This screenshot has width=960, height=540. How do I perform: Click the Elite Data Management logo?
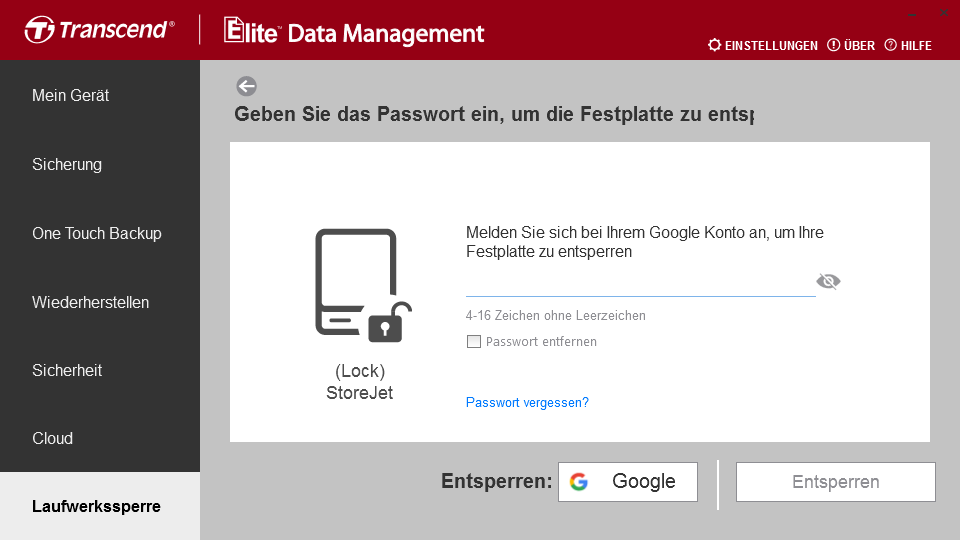click(x=354, y=31)
